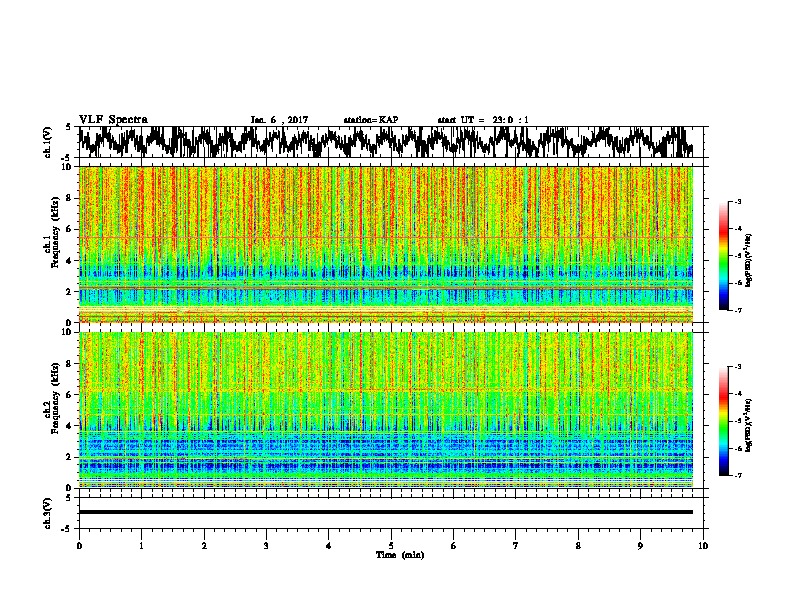The height and width of the screenshot is (612, 792).
Task: Click the ch.1 spectrogram panel
Action: pos(386,244)
